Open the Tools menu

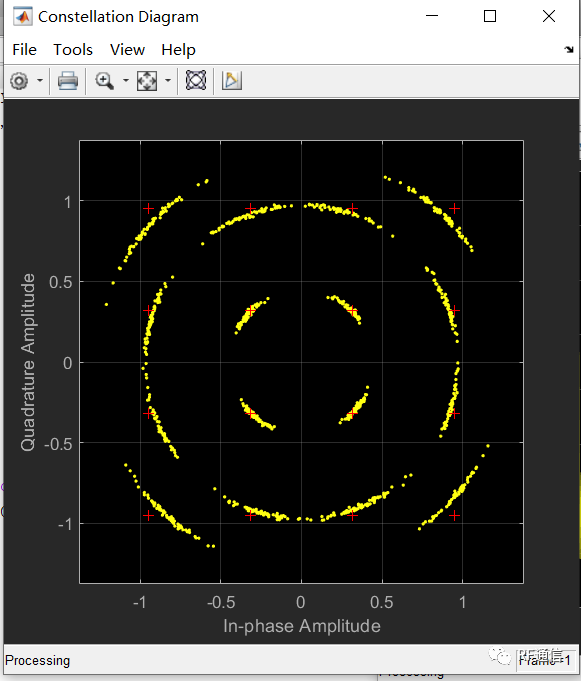click(x=73, y=50)
